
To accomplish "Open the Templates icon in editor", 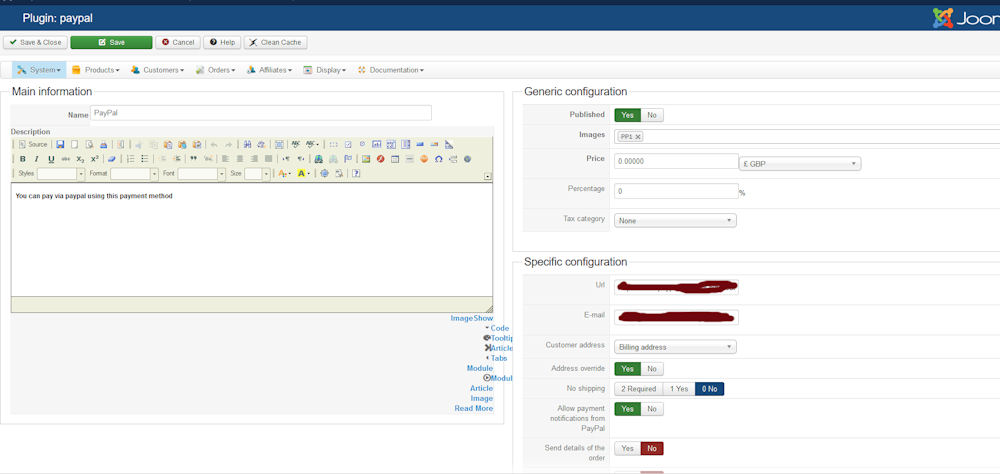I will 121,145.
